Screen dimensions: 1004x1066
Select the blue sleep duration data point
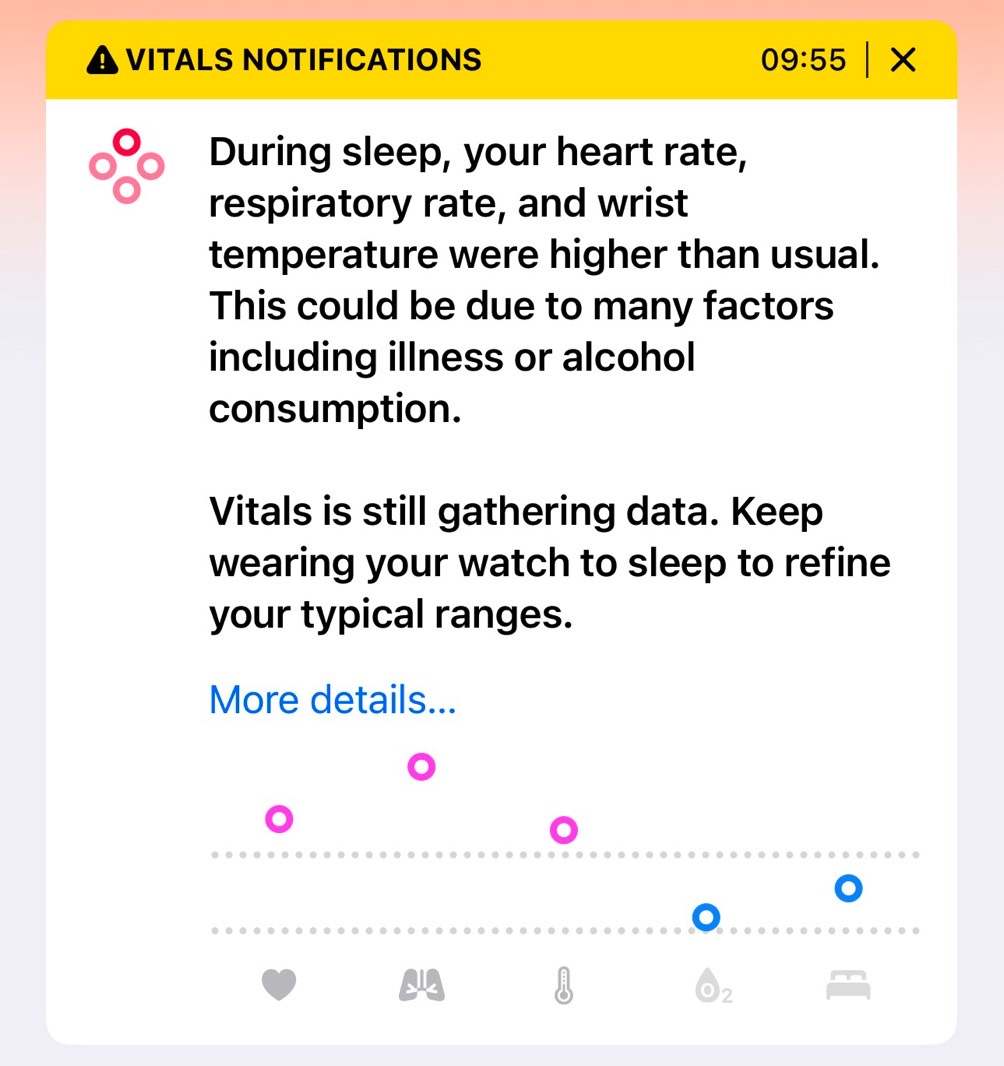coord(848,888)
